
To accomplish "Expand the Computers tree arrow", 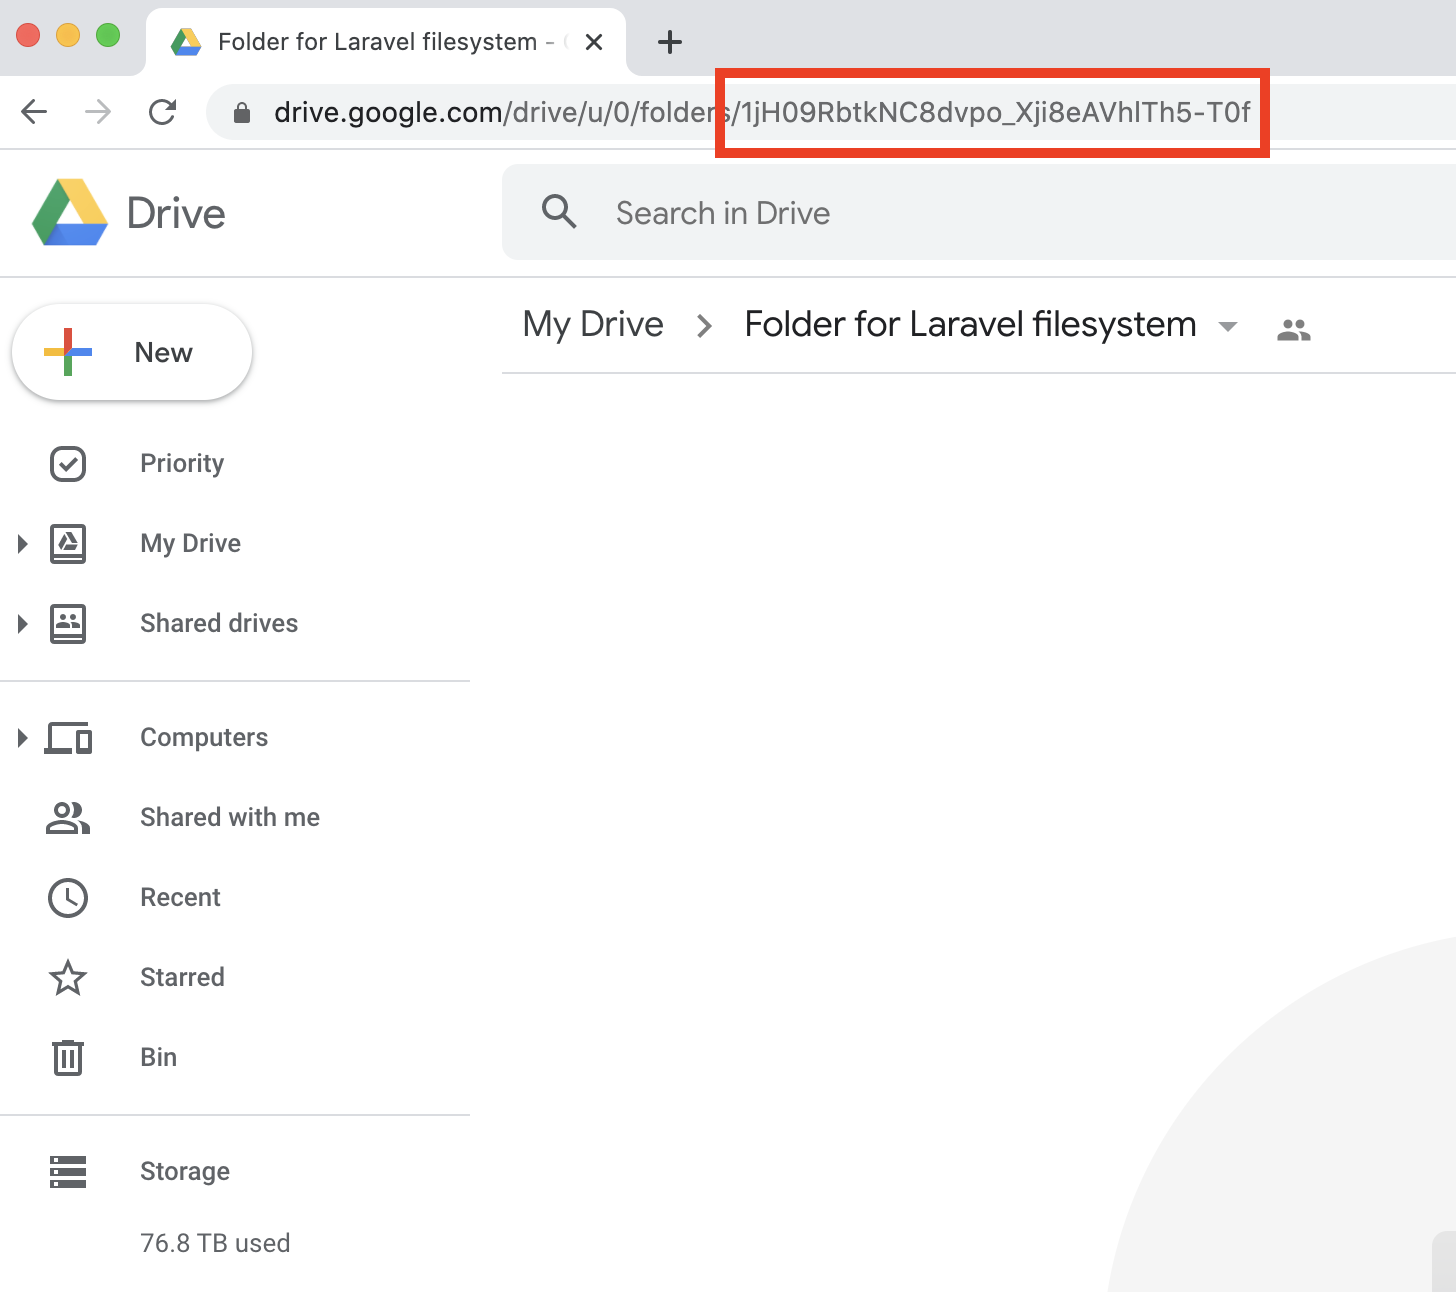I will click(x=22, y=738).
